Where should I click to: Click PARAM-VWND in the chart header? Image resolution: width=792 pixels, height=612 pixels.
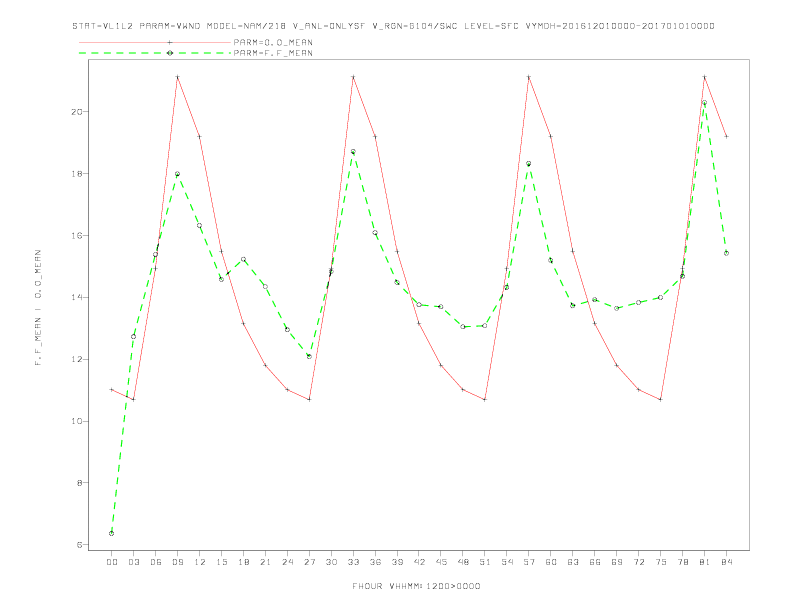coord(170,26)
